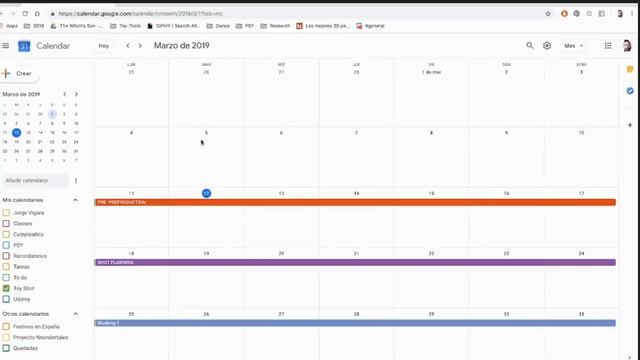This screenshot has width=640, height=360.
Task: Toggle Proyecto Neandertales checkbox
Action: click(6, 338)
